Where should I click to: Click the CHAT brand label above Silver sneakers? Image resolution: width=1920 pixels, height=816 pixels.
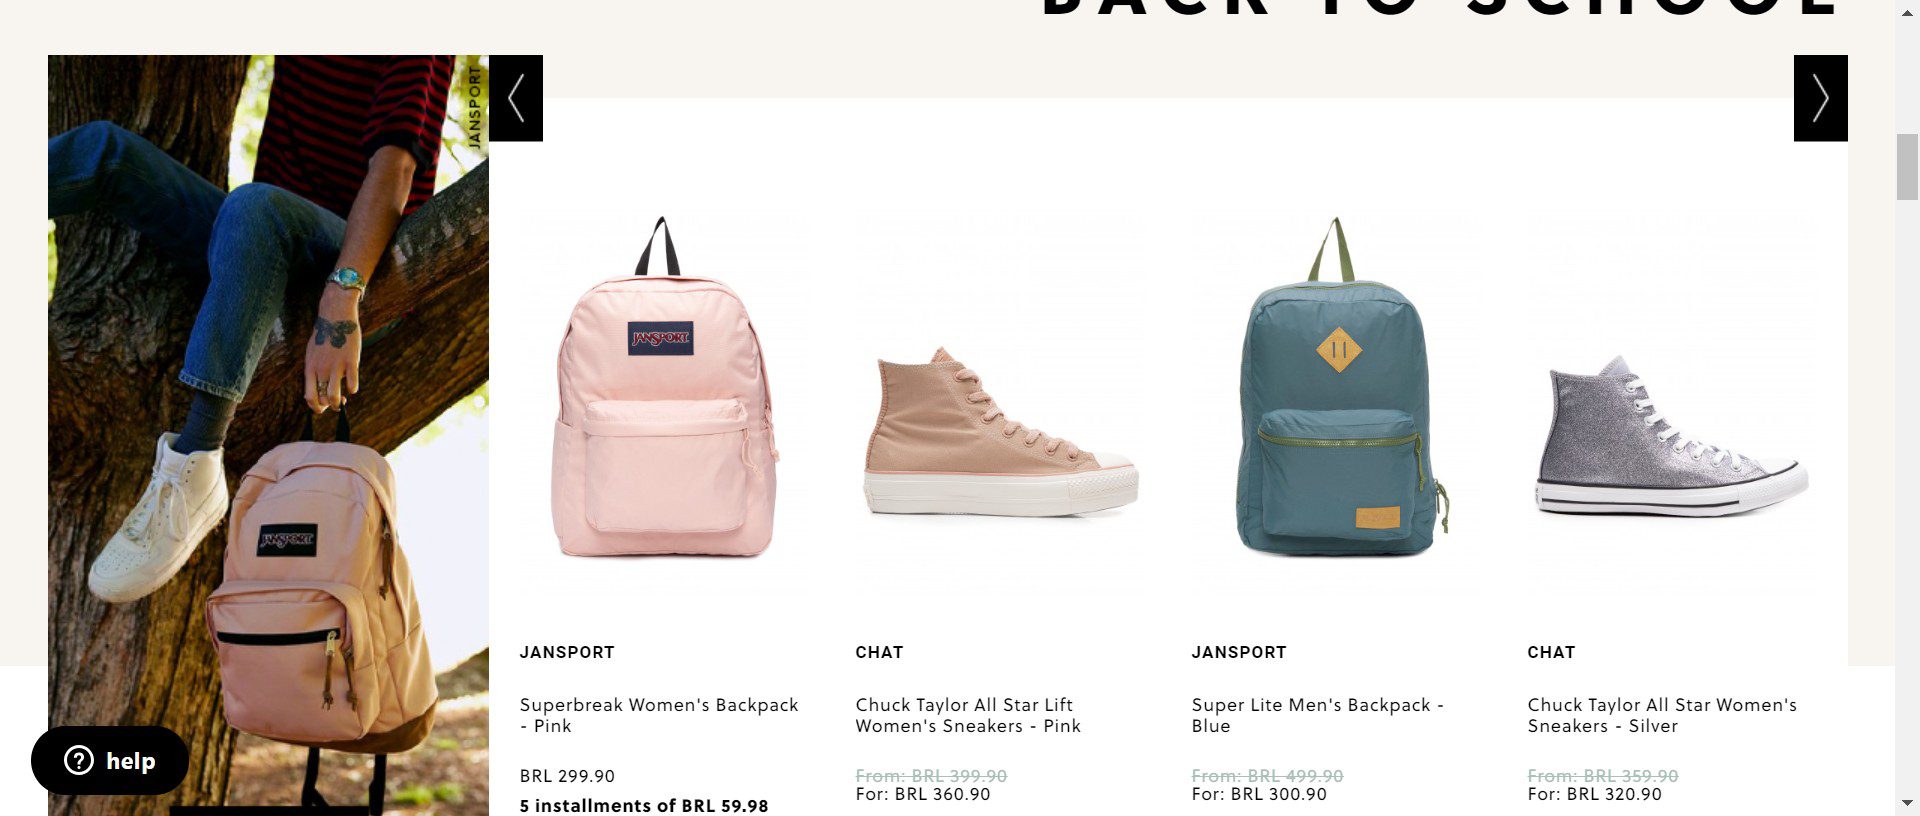[1551, 652]
